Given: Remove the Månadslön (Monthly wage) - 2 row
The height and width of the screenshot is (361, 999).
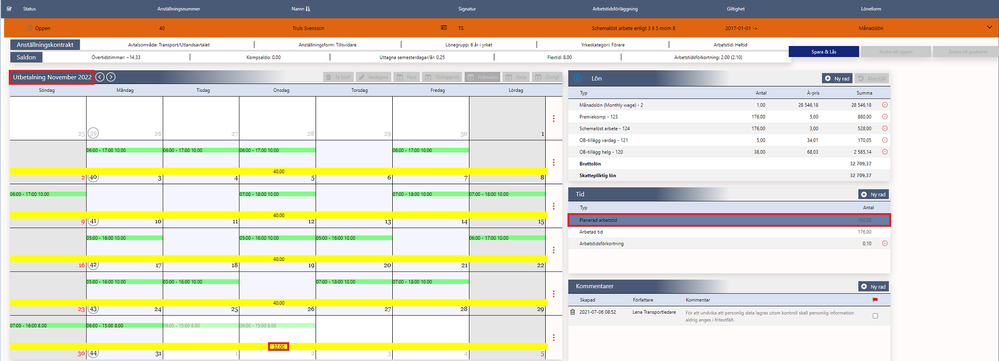Looking at the screenshot, I should (885, 105).
